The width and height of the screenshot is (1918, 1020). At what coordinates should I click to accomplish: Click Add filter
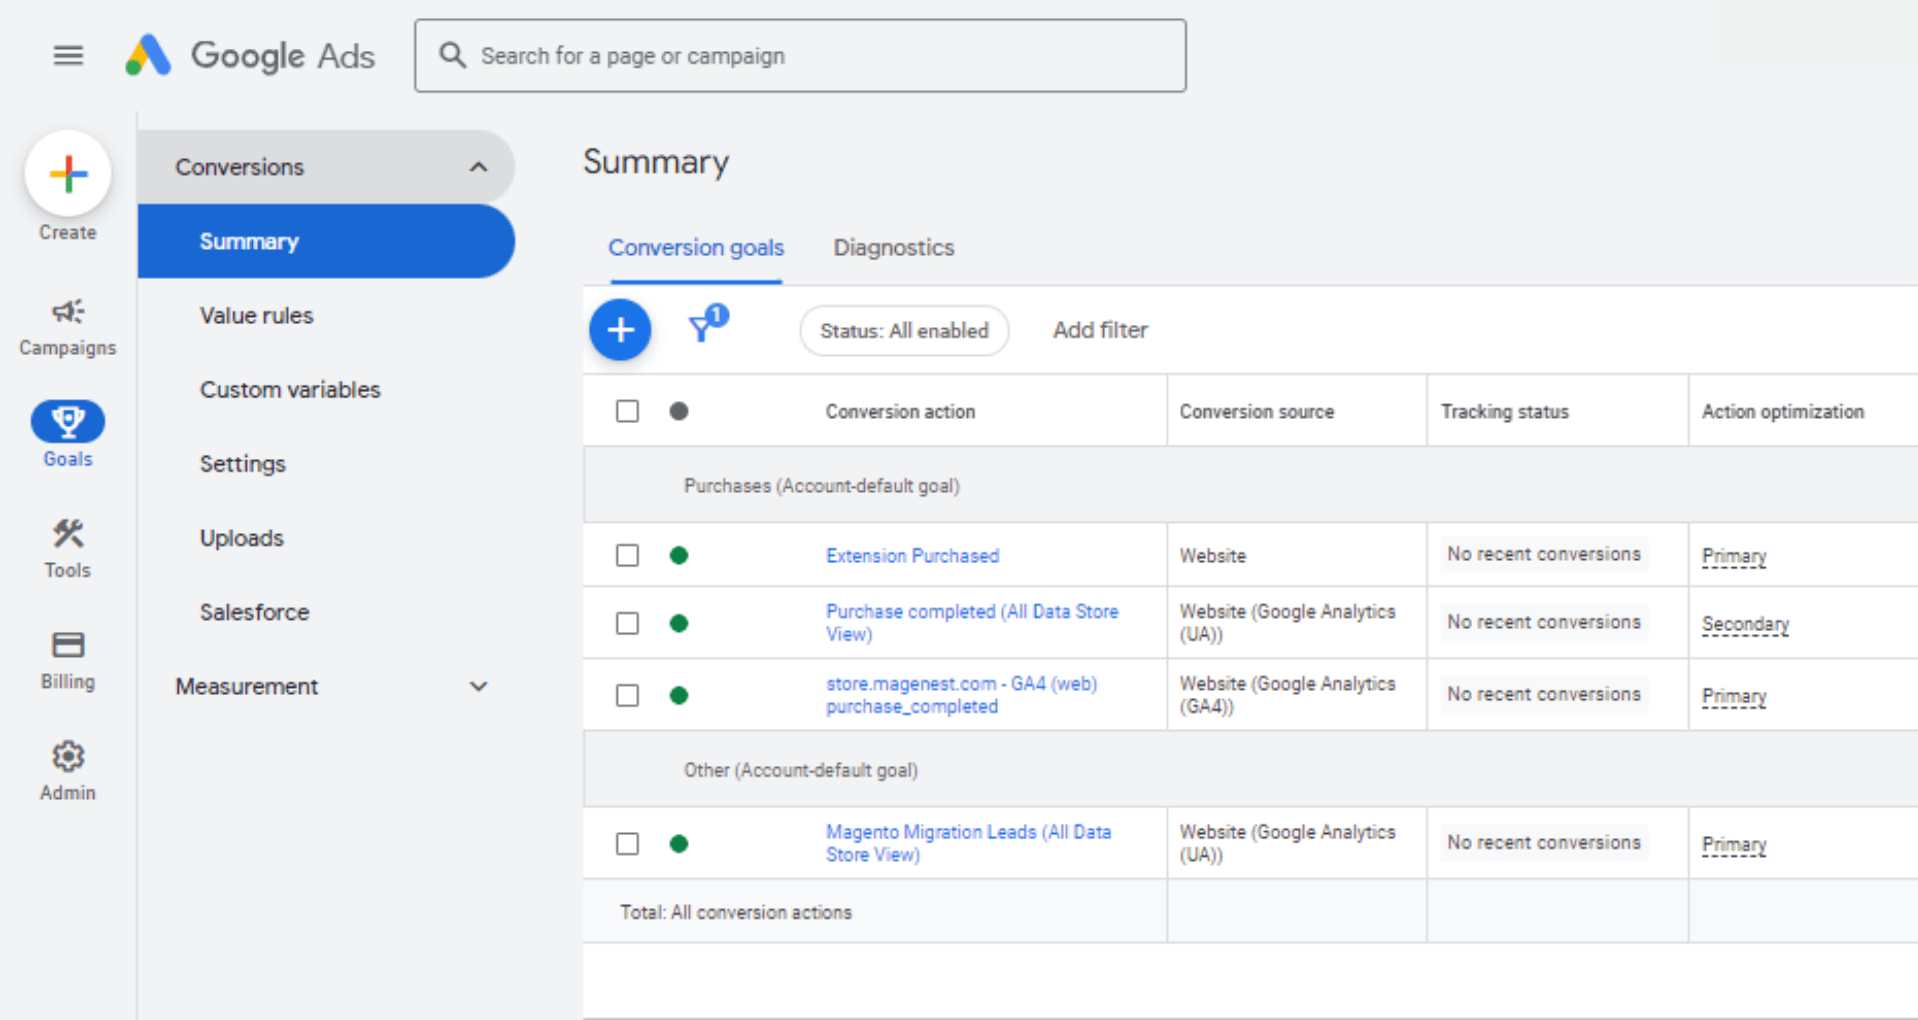point(1100,330)
